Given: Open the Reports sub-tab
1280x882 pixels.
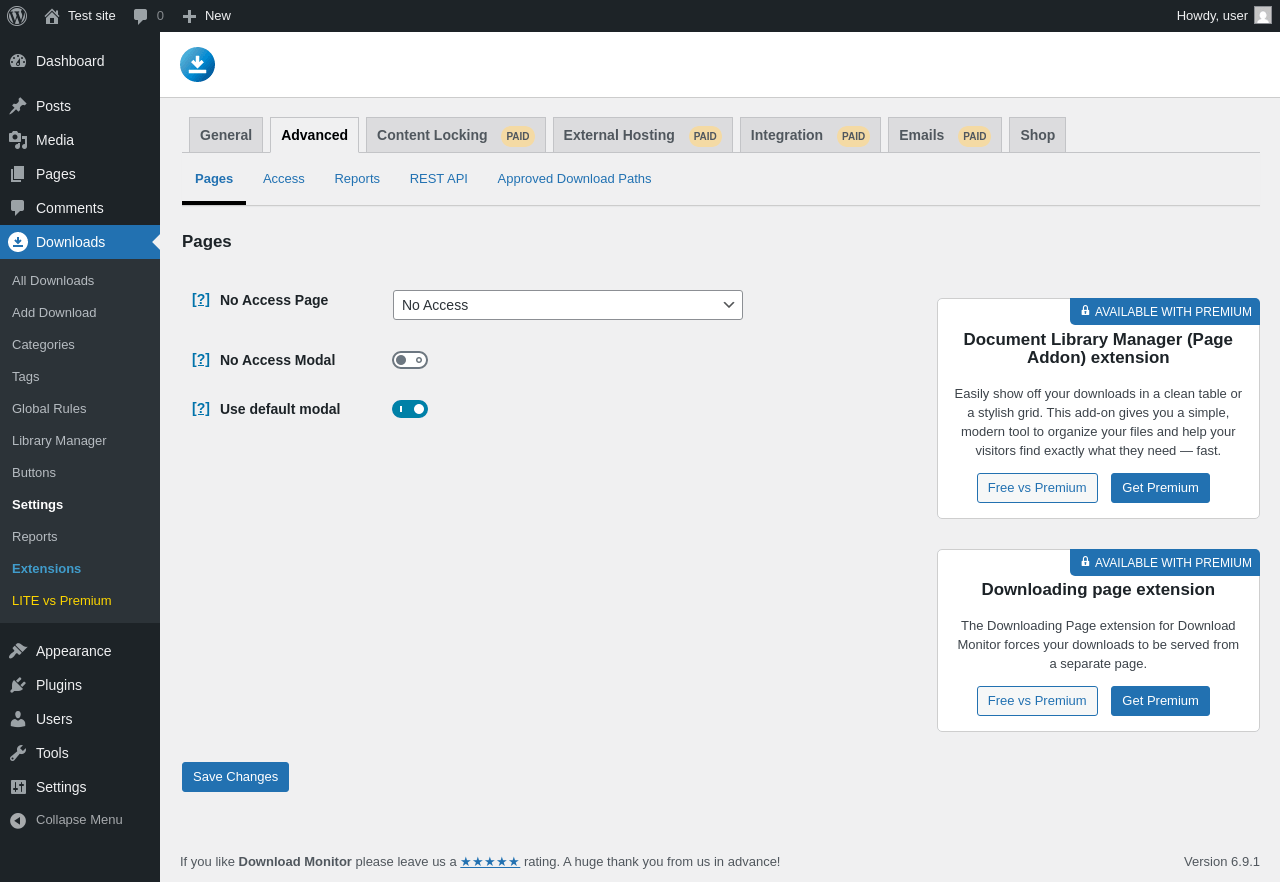Looking at the screenshot, I should tap(357, 179).
